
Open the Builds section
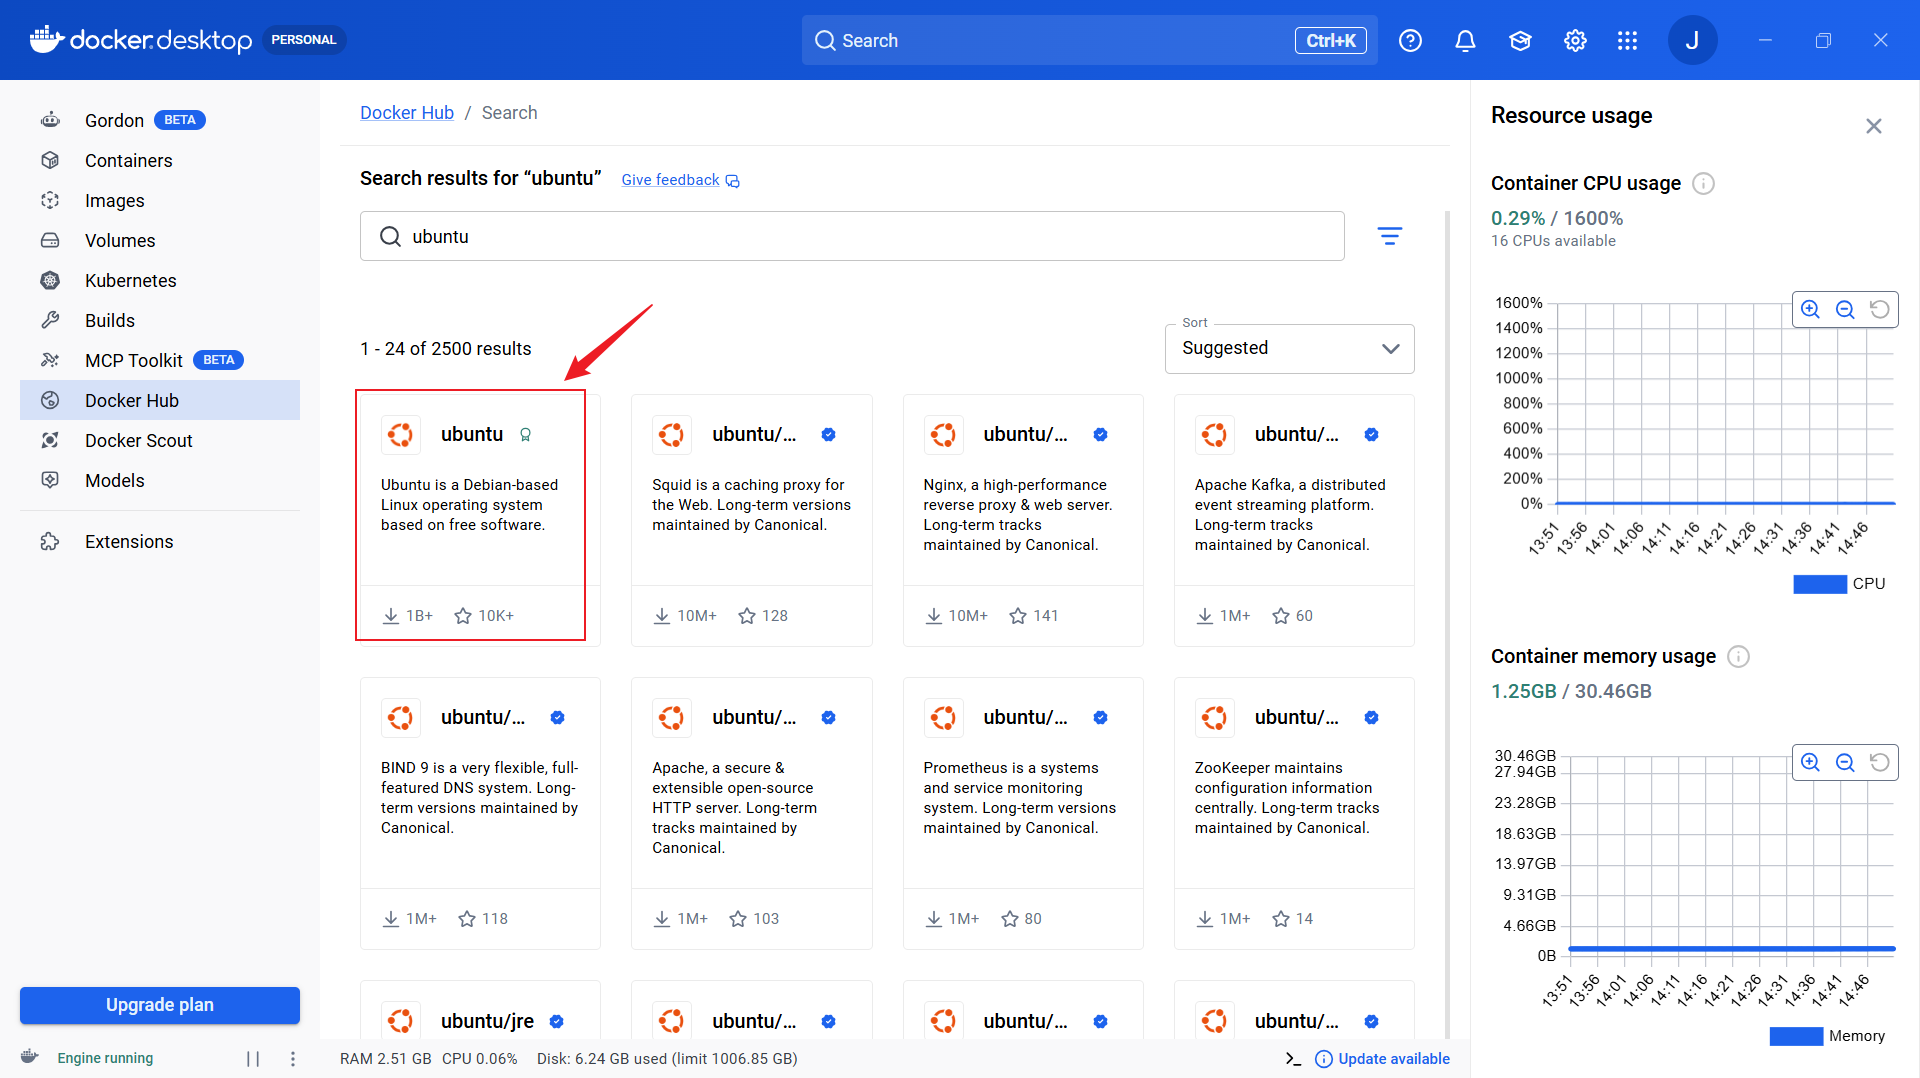click(x=160, y=320)
